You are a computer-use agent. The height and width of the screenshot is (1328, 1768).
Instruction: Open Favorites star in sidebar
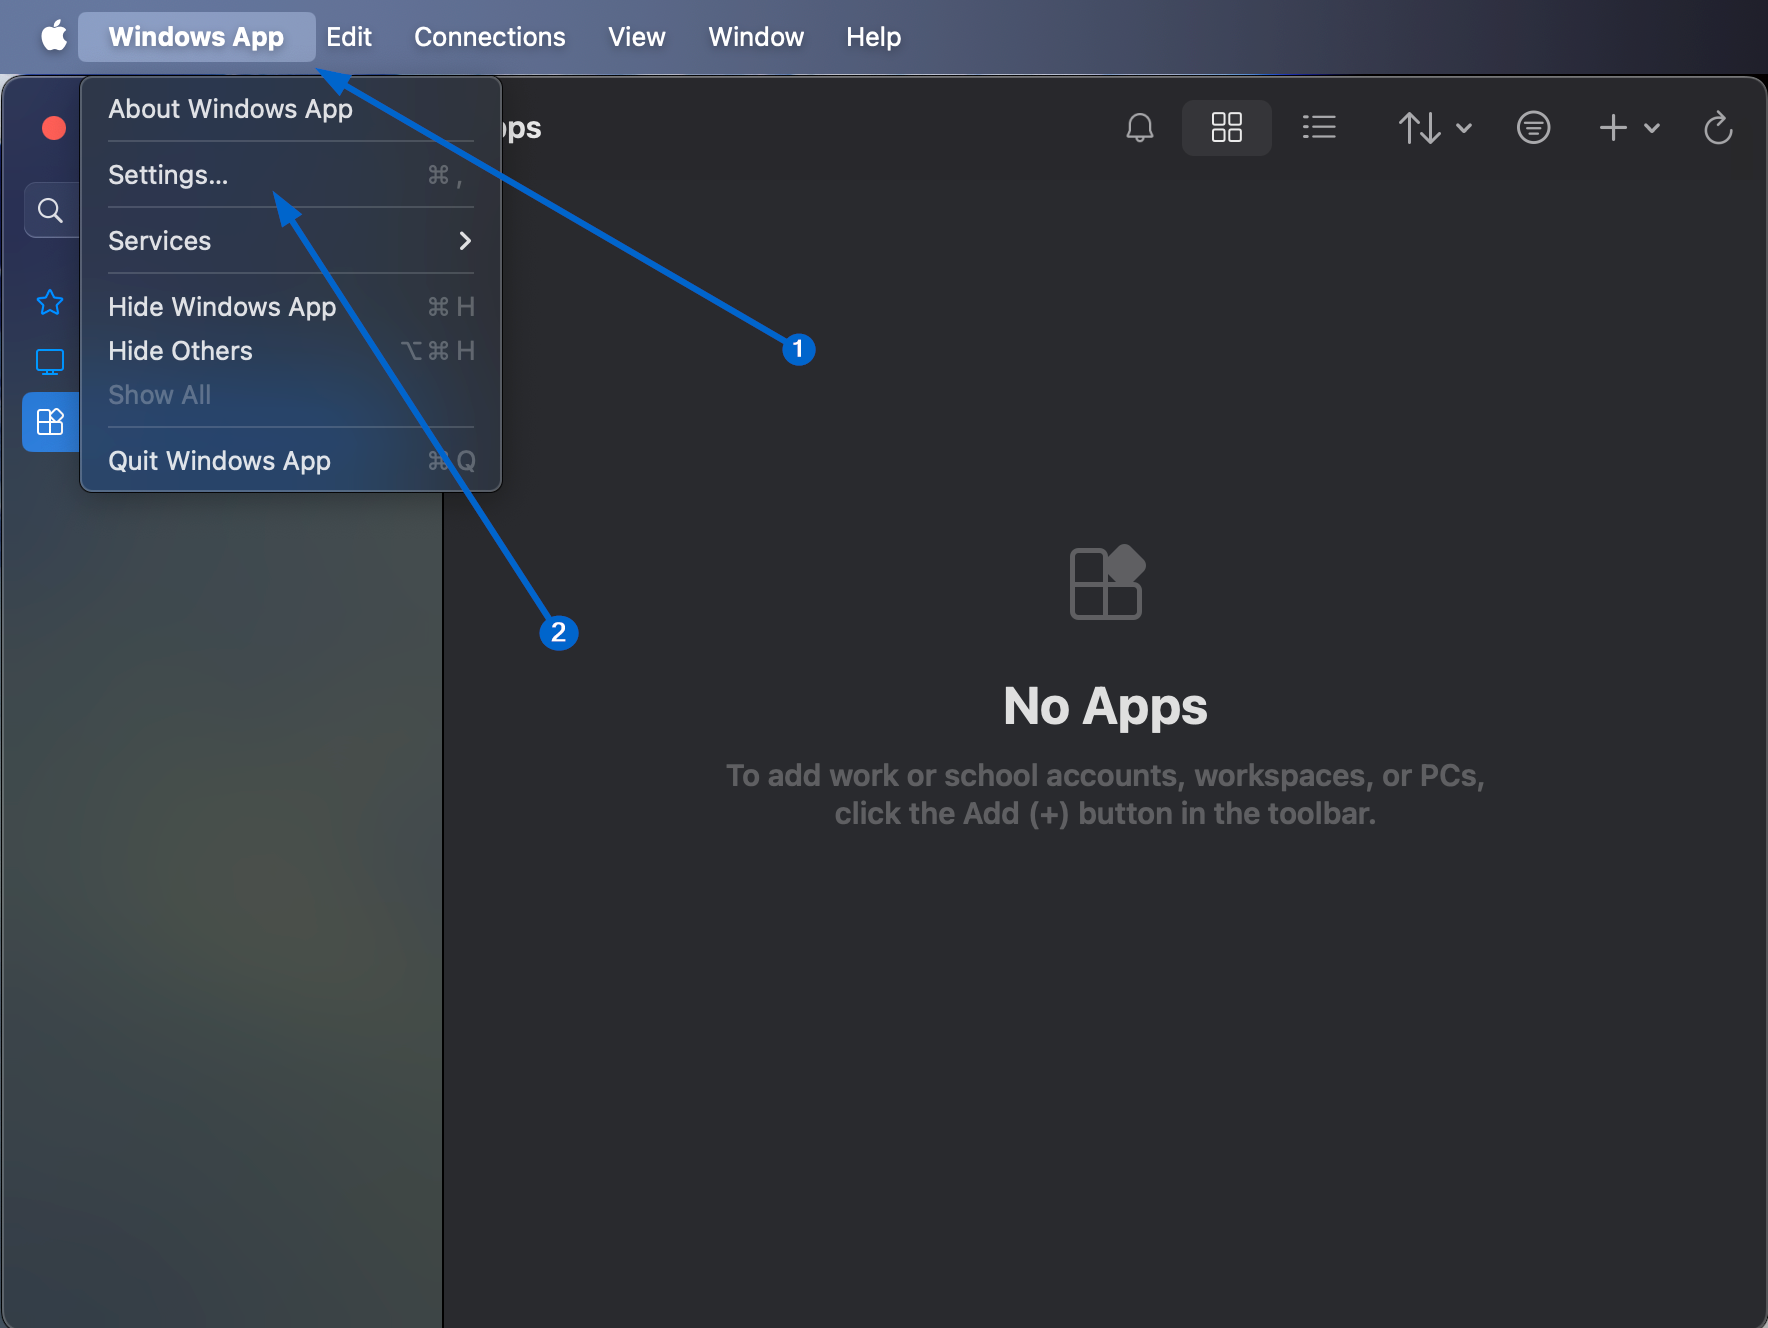pos(50,302)
